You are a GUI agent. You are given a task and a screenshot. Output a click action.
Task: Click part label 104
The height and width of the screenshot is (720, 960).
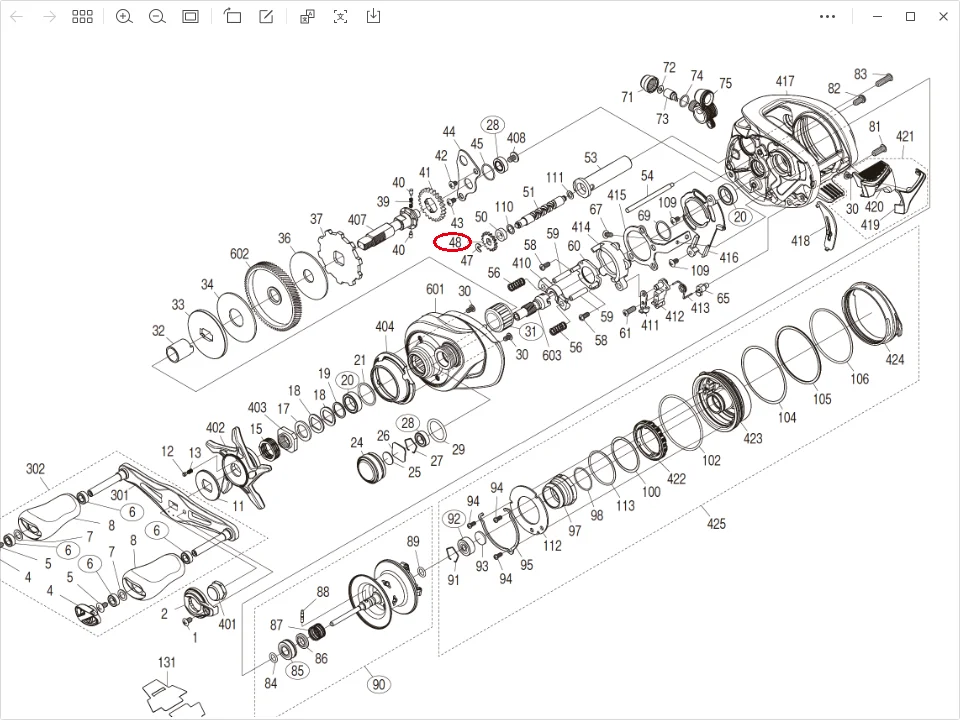[x=787, y=418]
